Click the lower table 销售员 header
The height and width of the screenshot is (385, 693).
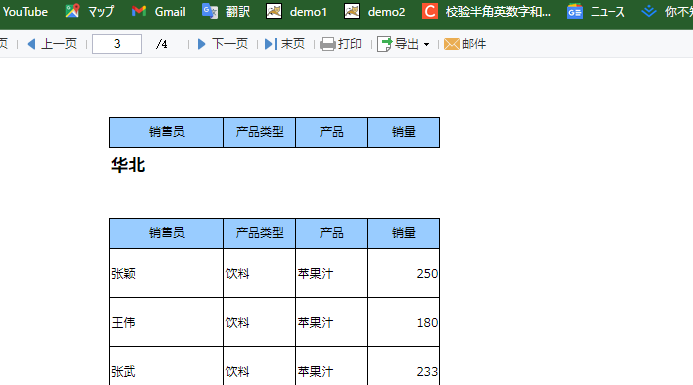[166, 233]
